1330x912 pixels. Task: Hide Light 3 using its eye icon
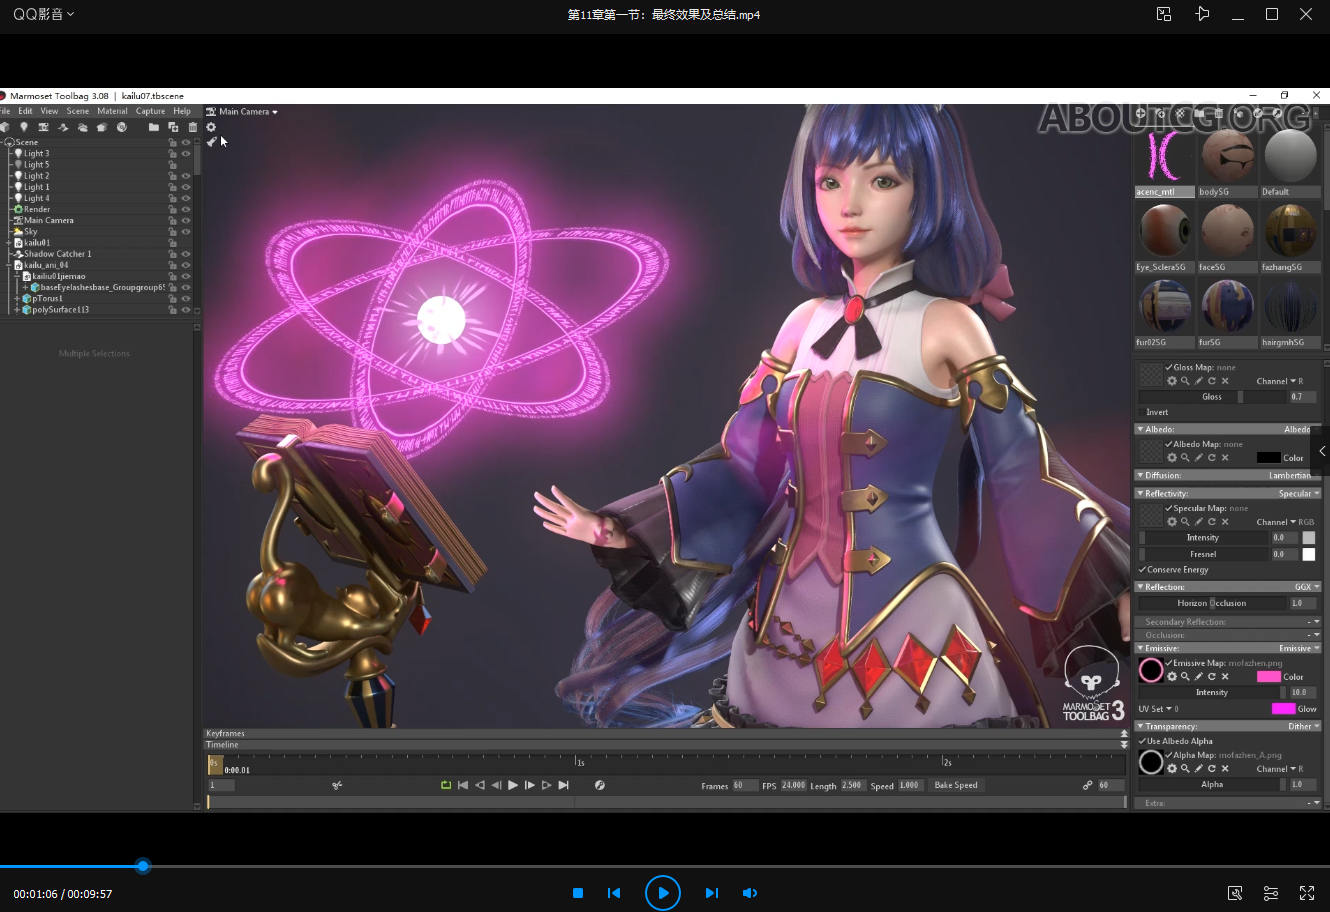[186, 153]
